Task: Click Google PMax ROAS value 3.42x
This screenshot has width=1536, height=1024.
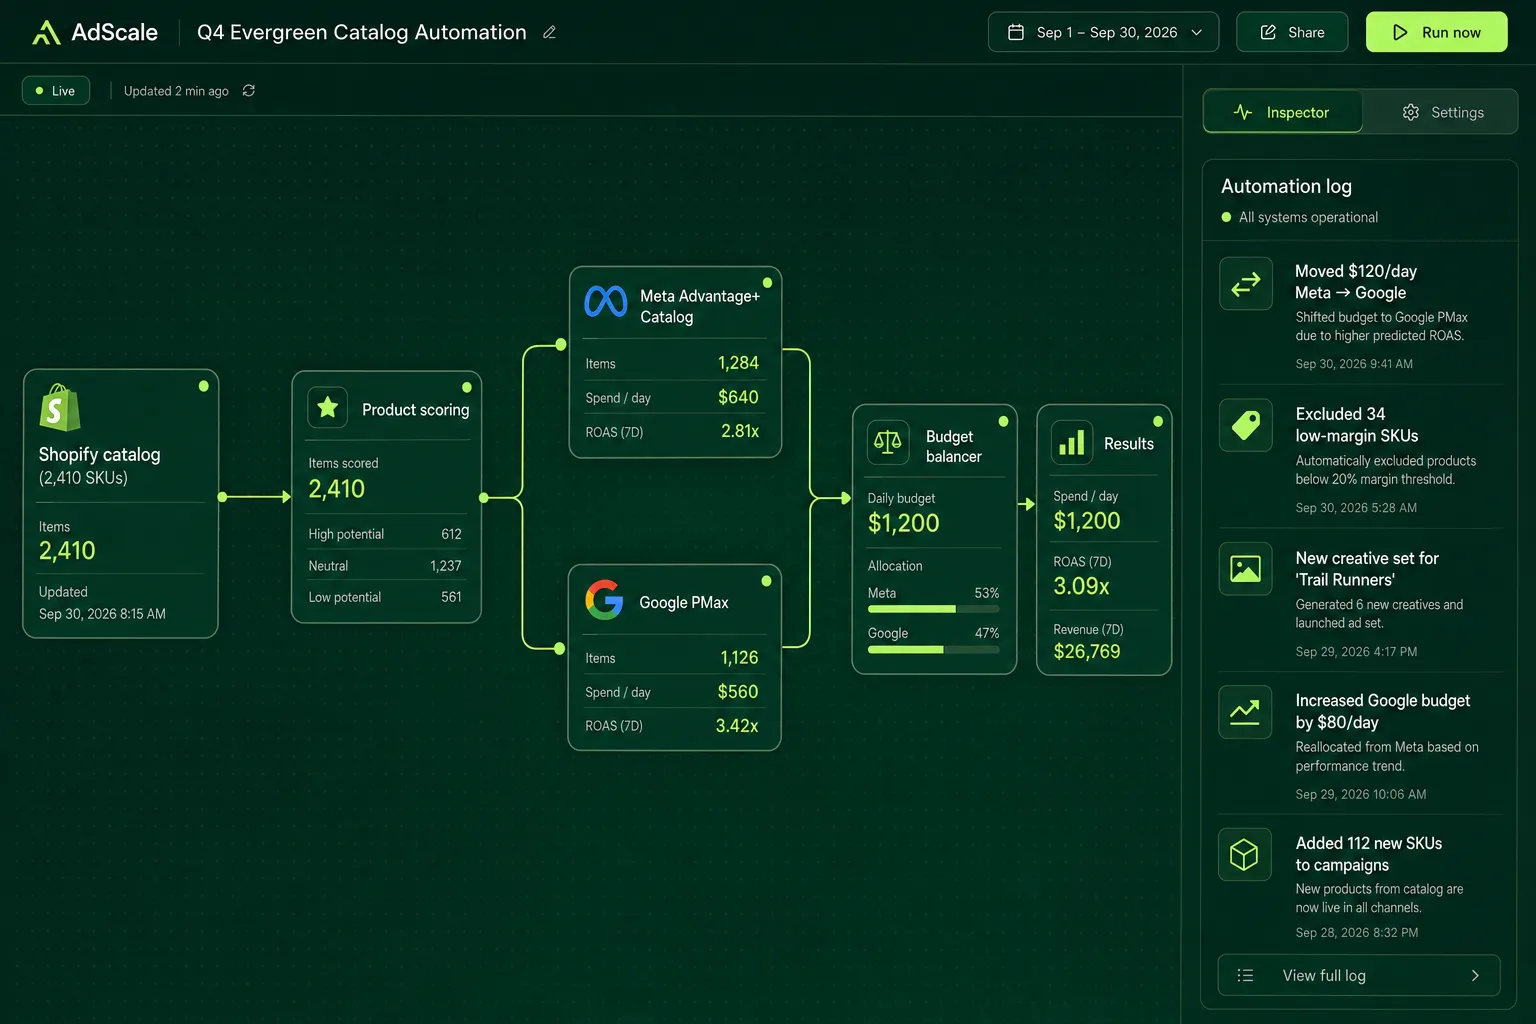Action: pos(737,726)
